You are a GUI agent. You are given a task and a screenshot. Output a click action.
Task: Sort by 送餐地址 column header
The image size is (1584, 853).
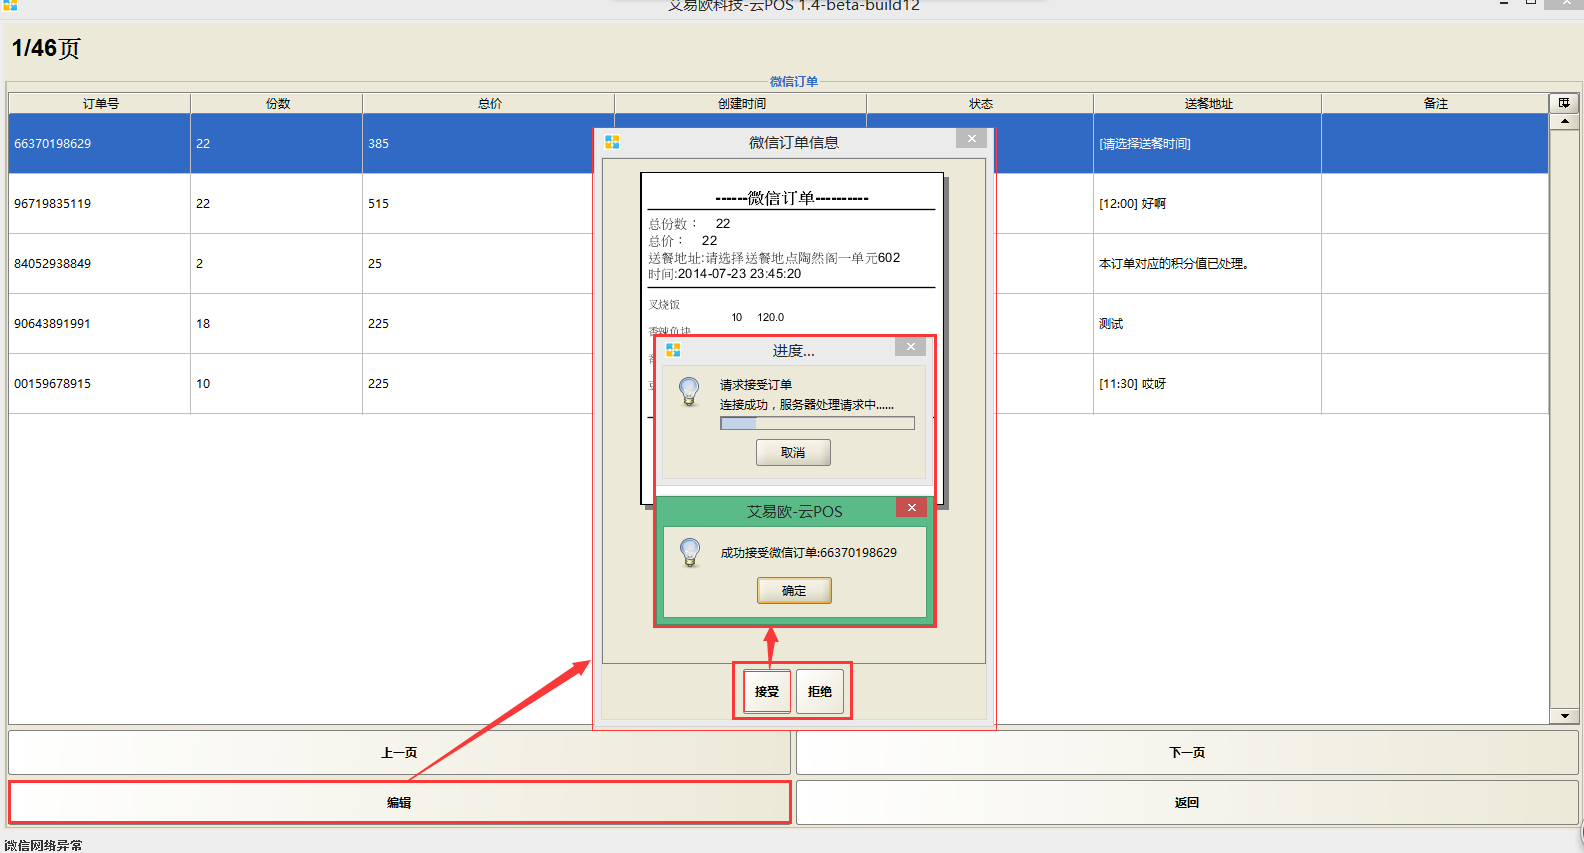point(1208,103)
